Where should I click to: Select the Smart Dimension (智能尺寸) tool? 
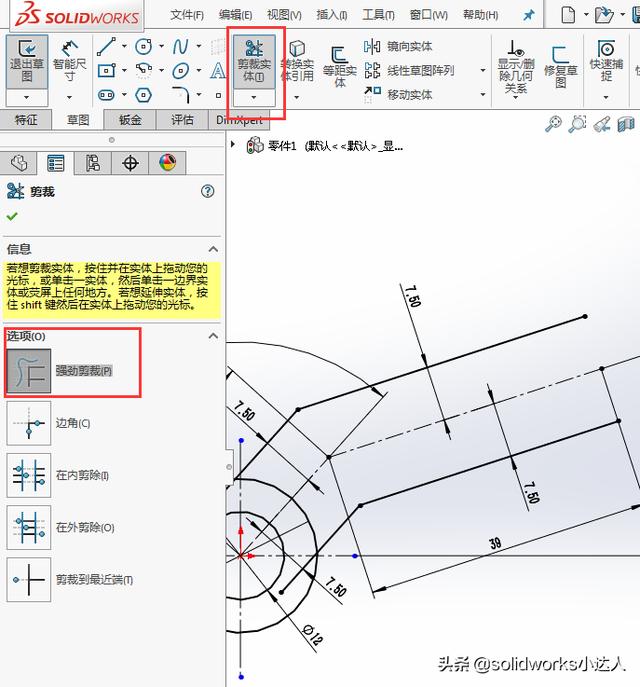(69, 62)
